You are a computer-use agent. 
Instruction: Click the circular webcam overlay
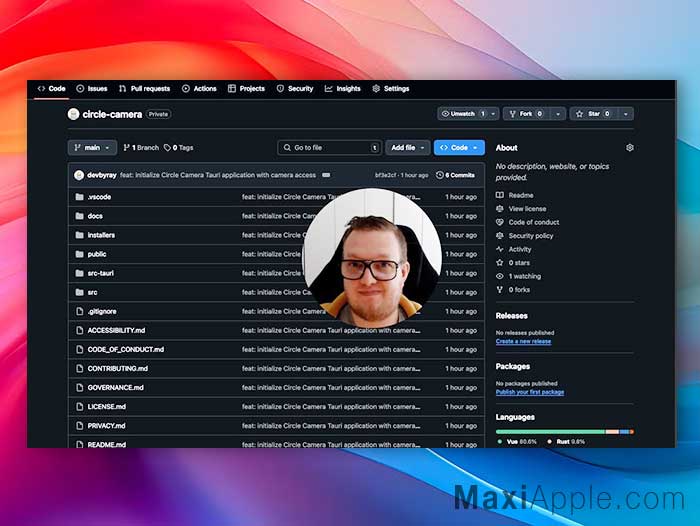pyautogui.click(x=372, y=258)
